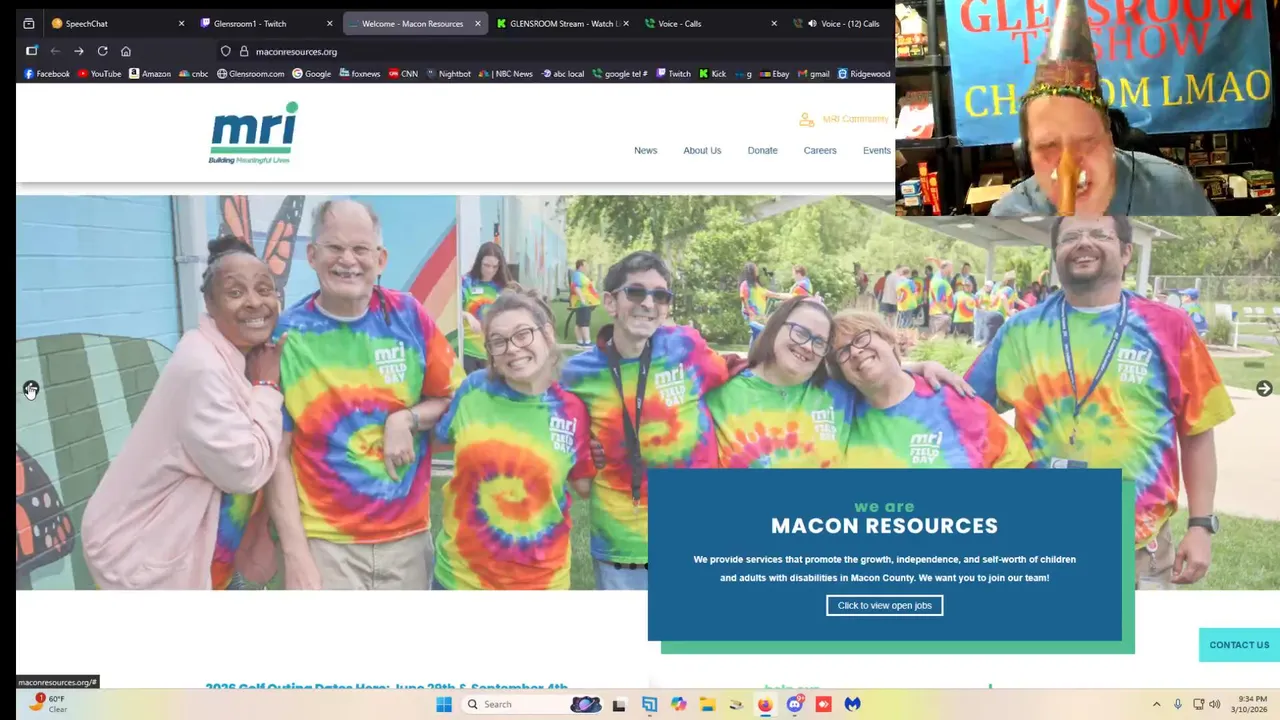Screen dimensions: 1280x720
Task: Open the CNN bookmark
Action: point(403,73)
